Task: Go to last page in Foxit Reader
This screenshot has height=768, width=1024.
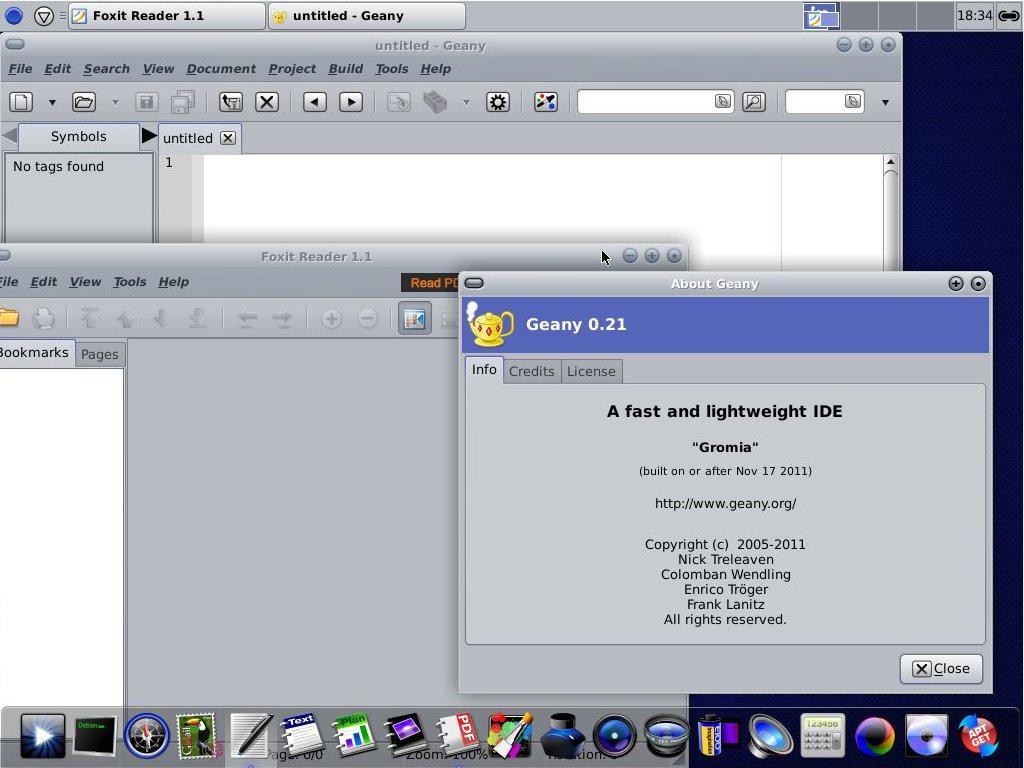Action: point(198,319)
